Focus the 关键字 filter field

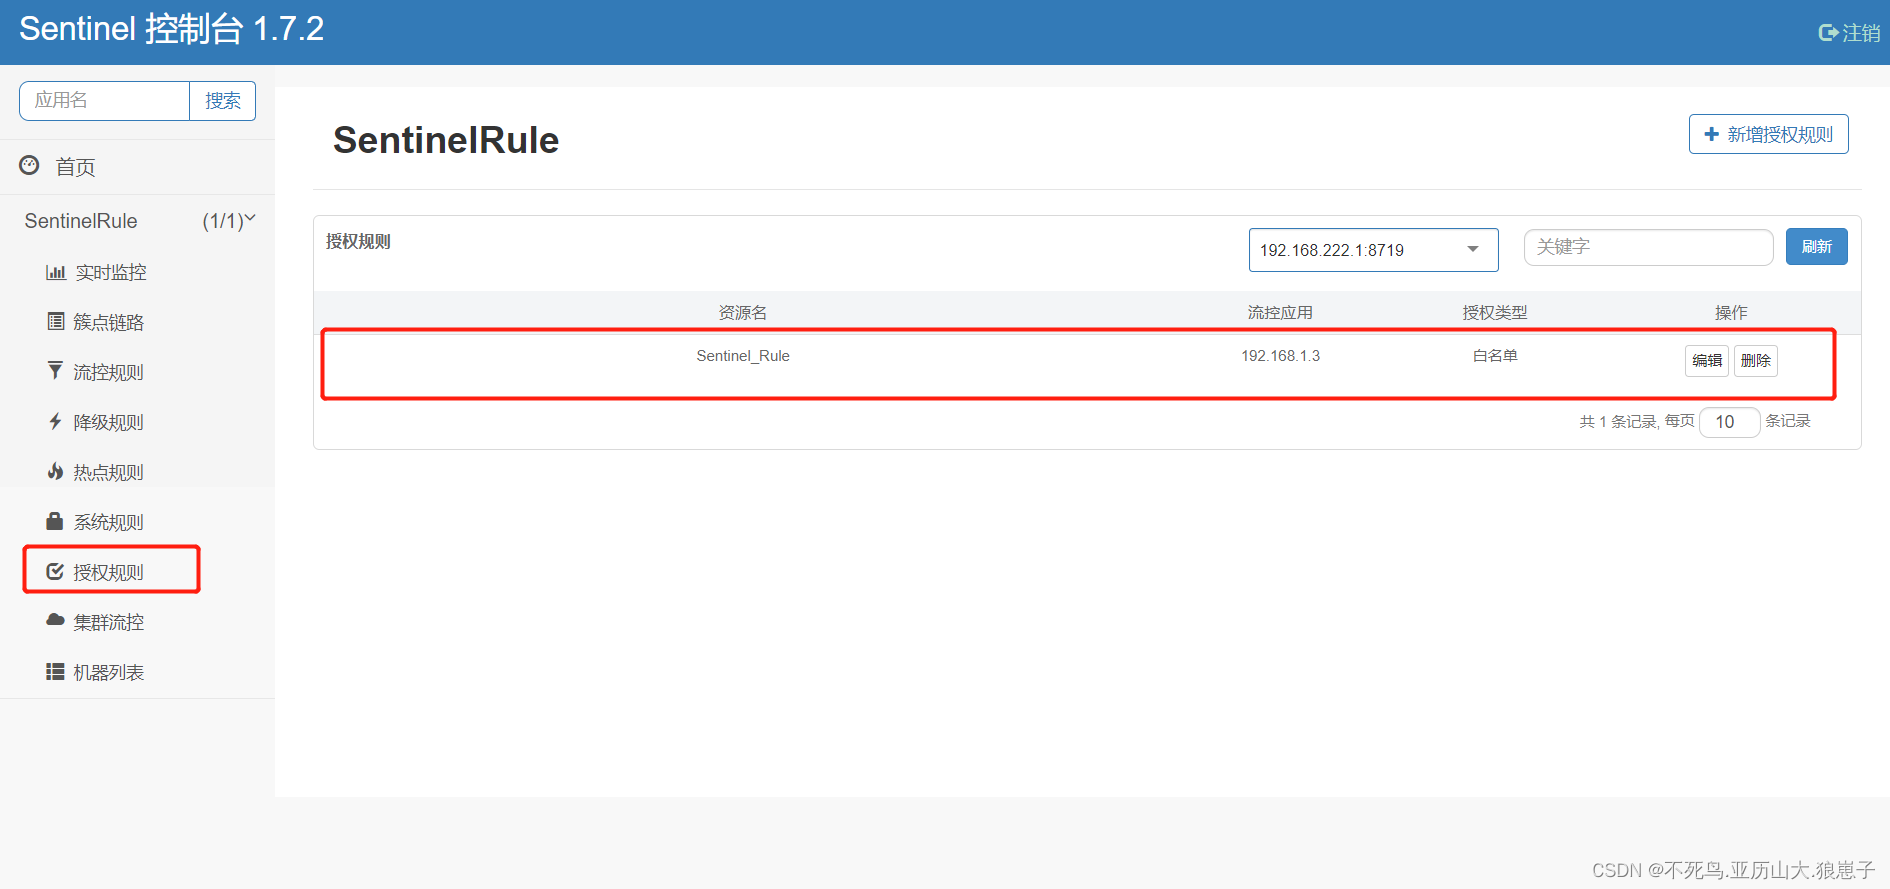pos(1648,247)
